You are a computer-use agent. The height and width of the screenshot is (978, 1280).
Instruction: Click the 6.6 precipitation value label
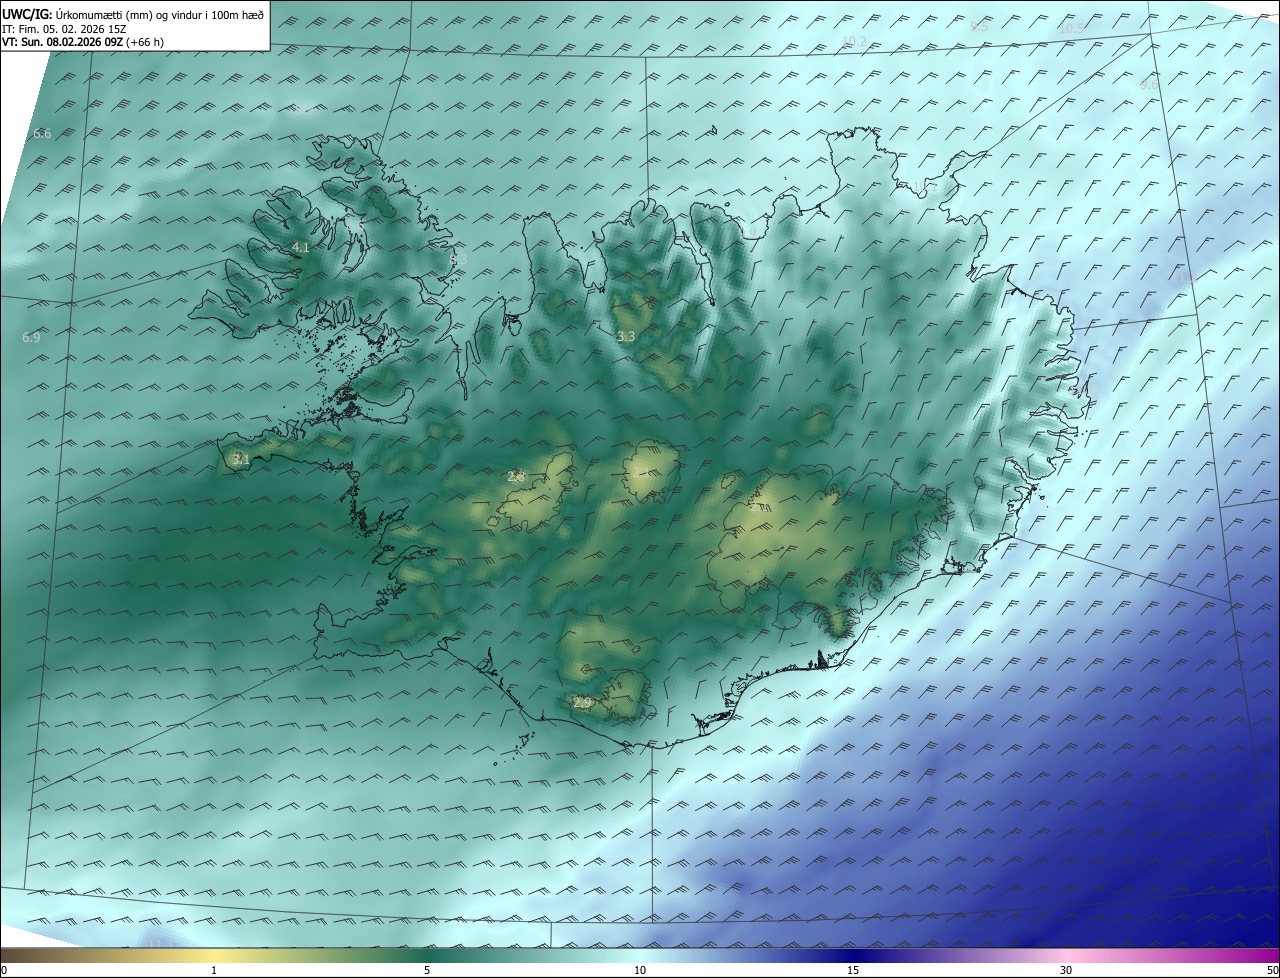(x=42, y=133)
